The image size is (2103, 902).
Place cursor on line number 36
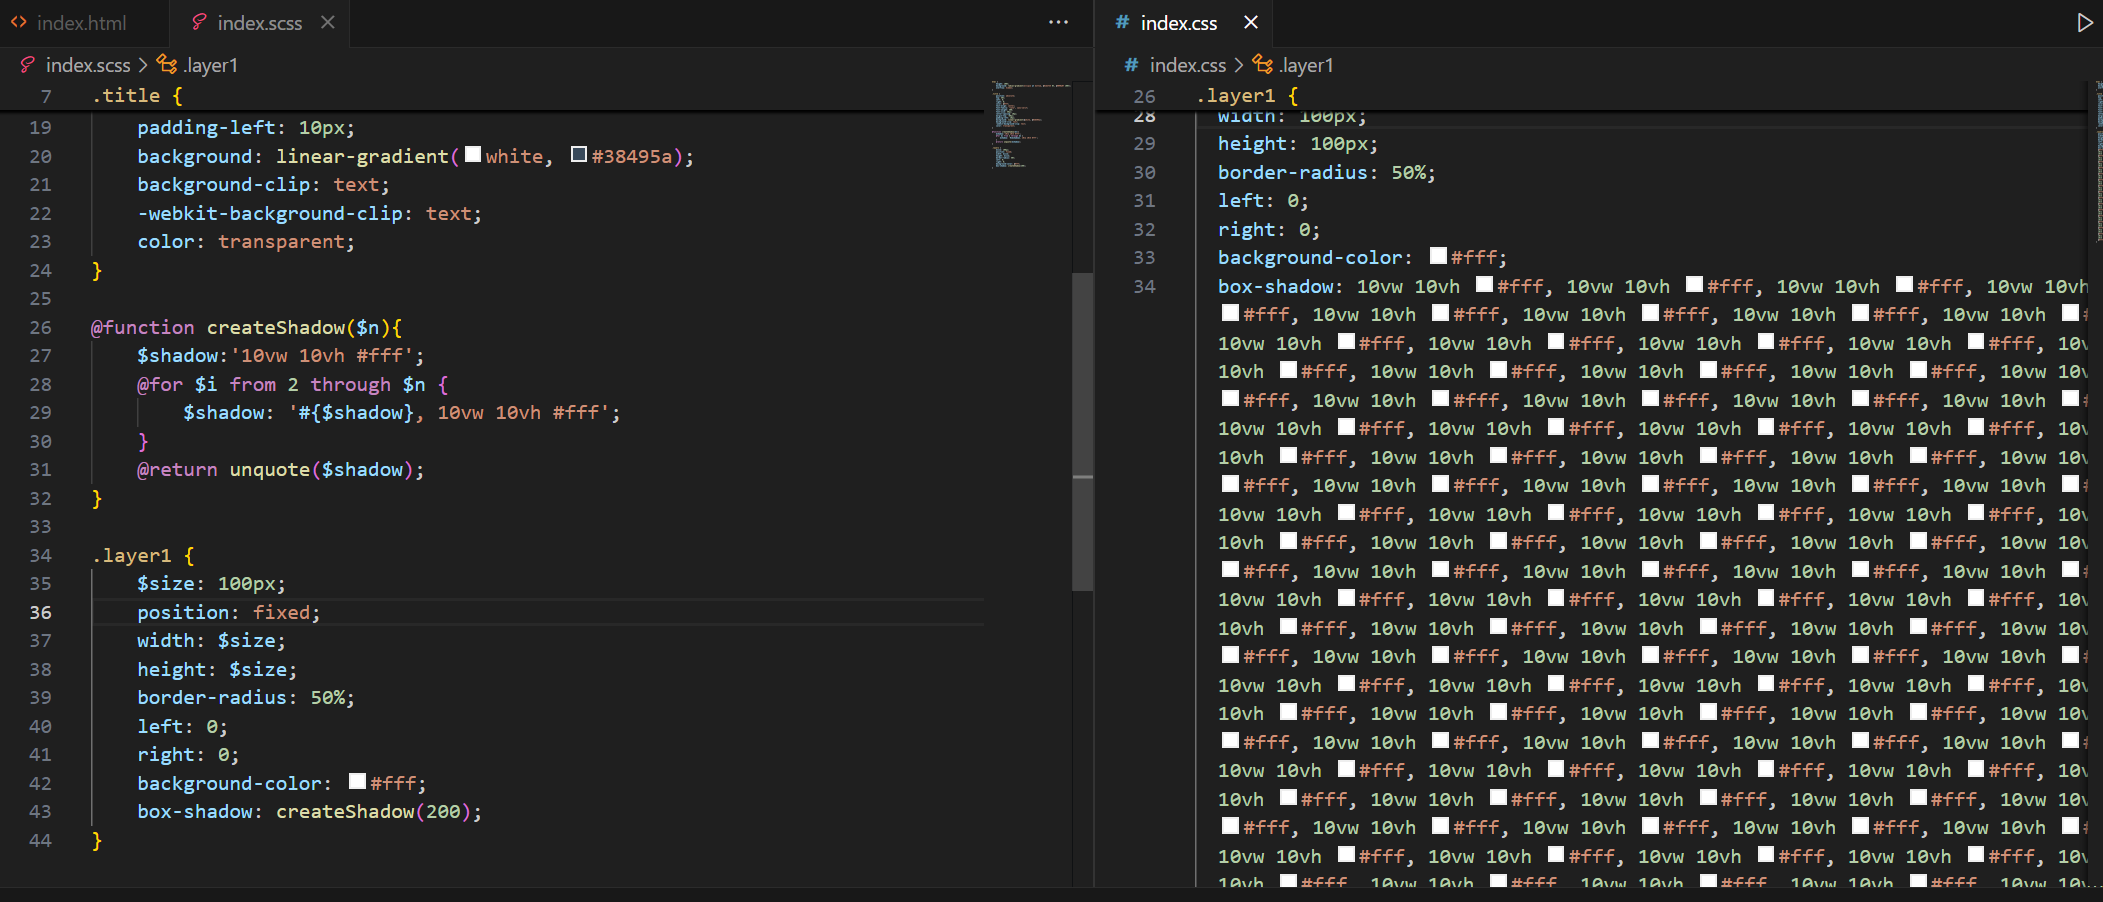40,612
